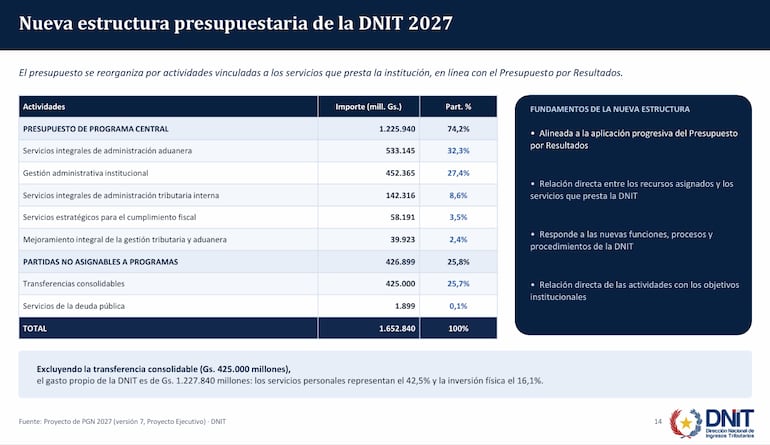Screen dimensions: 770x445
Task: Select the bullet 'Alineada a la aplicación progresiva'
Action: tap(633, 139)
